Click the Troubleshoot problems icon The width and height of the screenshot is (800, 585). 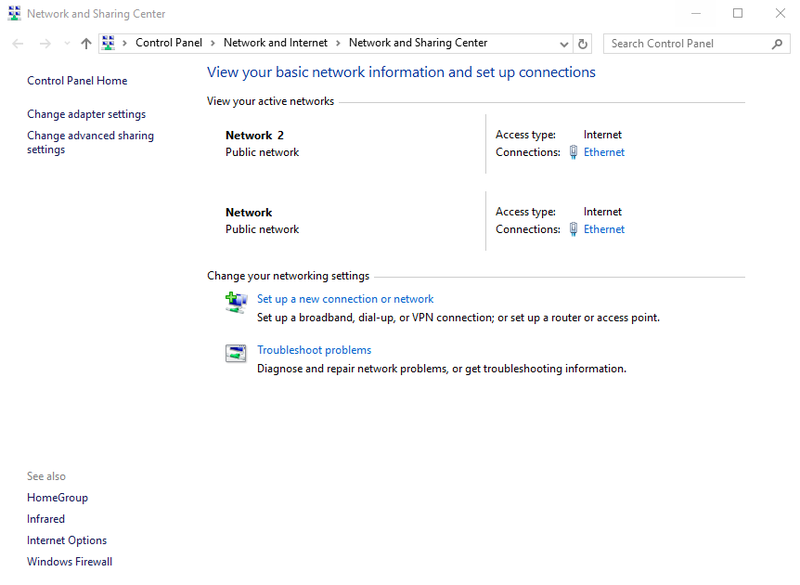235,353
